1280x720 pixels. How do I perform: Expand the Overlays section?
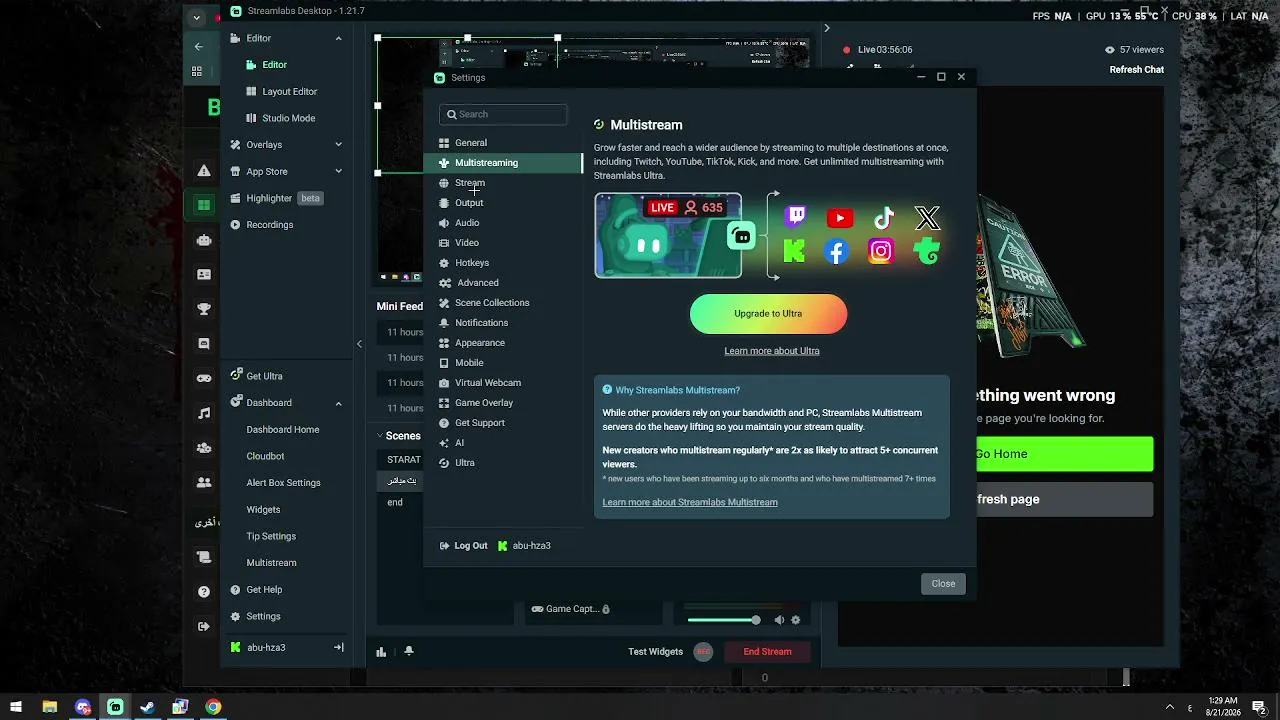point(338,145)
